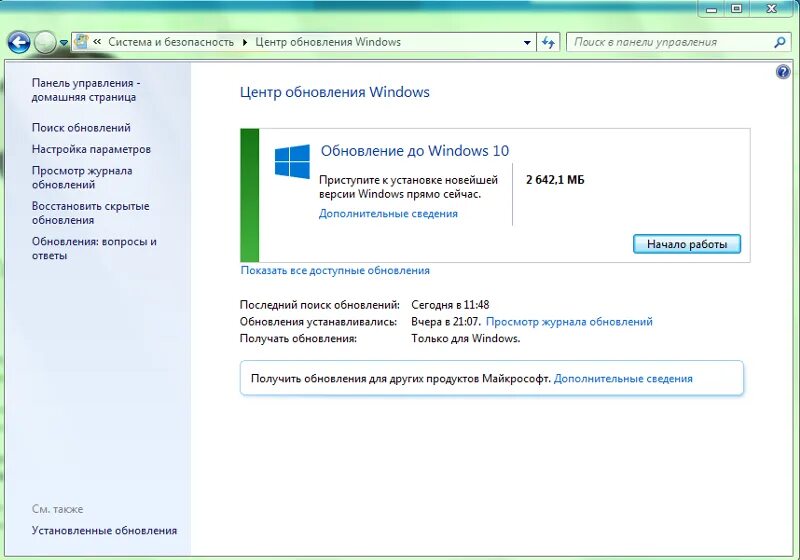The width and height of the screenshot is (800, 560).
Task: Expand the double-chevron breadcrumb overflow
Action: point(97,42)
